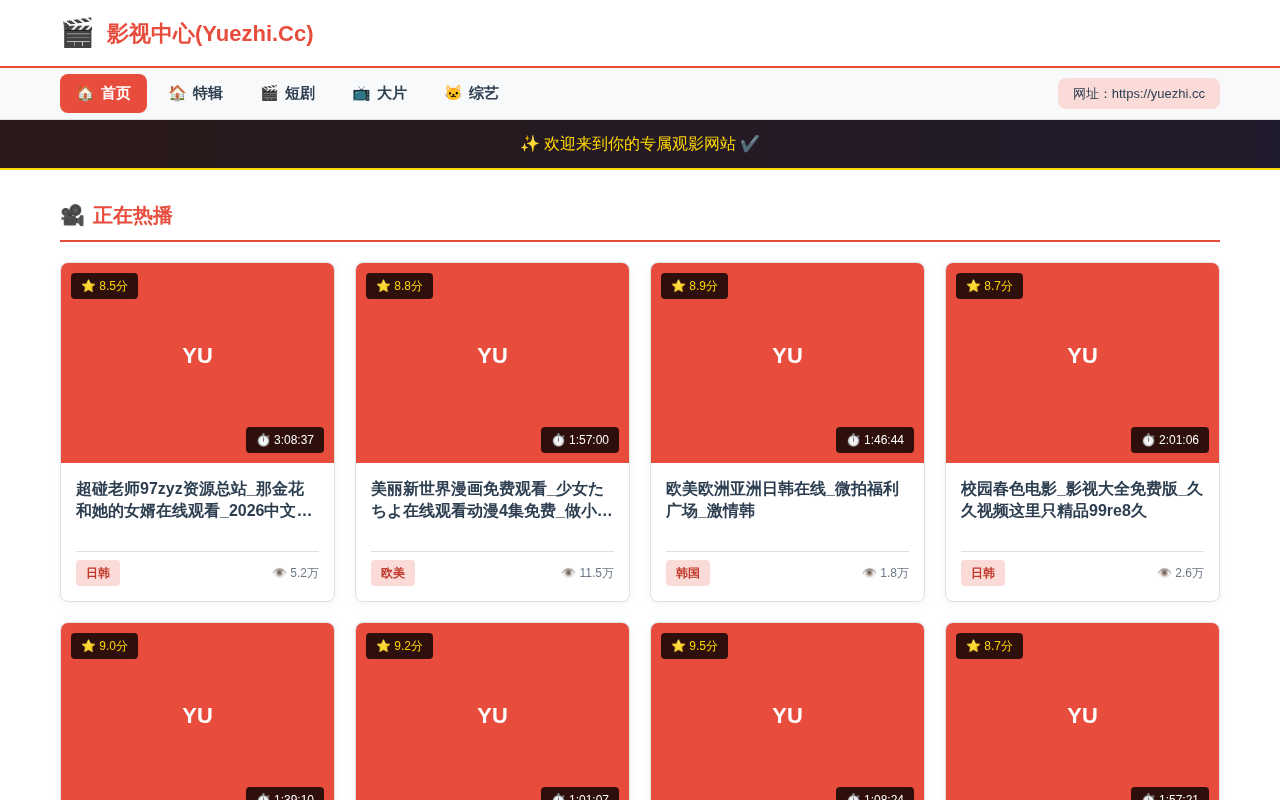Click the 欢迎来到你的专属观影网站 banner text
1280x800 pixels.
click(x=640, y=144)
